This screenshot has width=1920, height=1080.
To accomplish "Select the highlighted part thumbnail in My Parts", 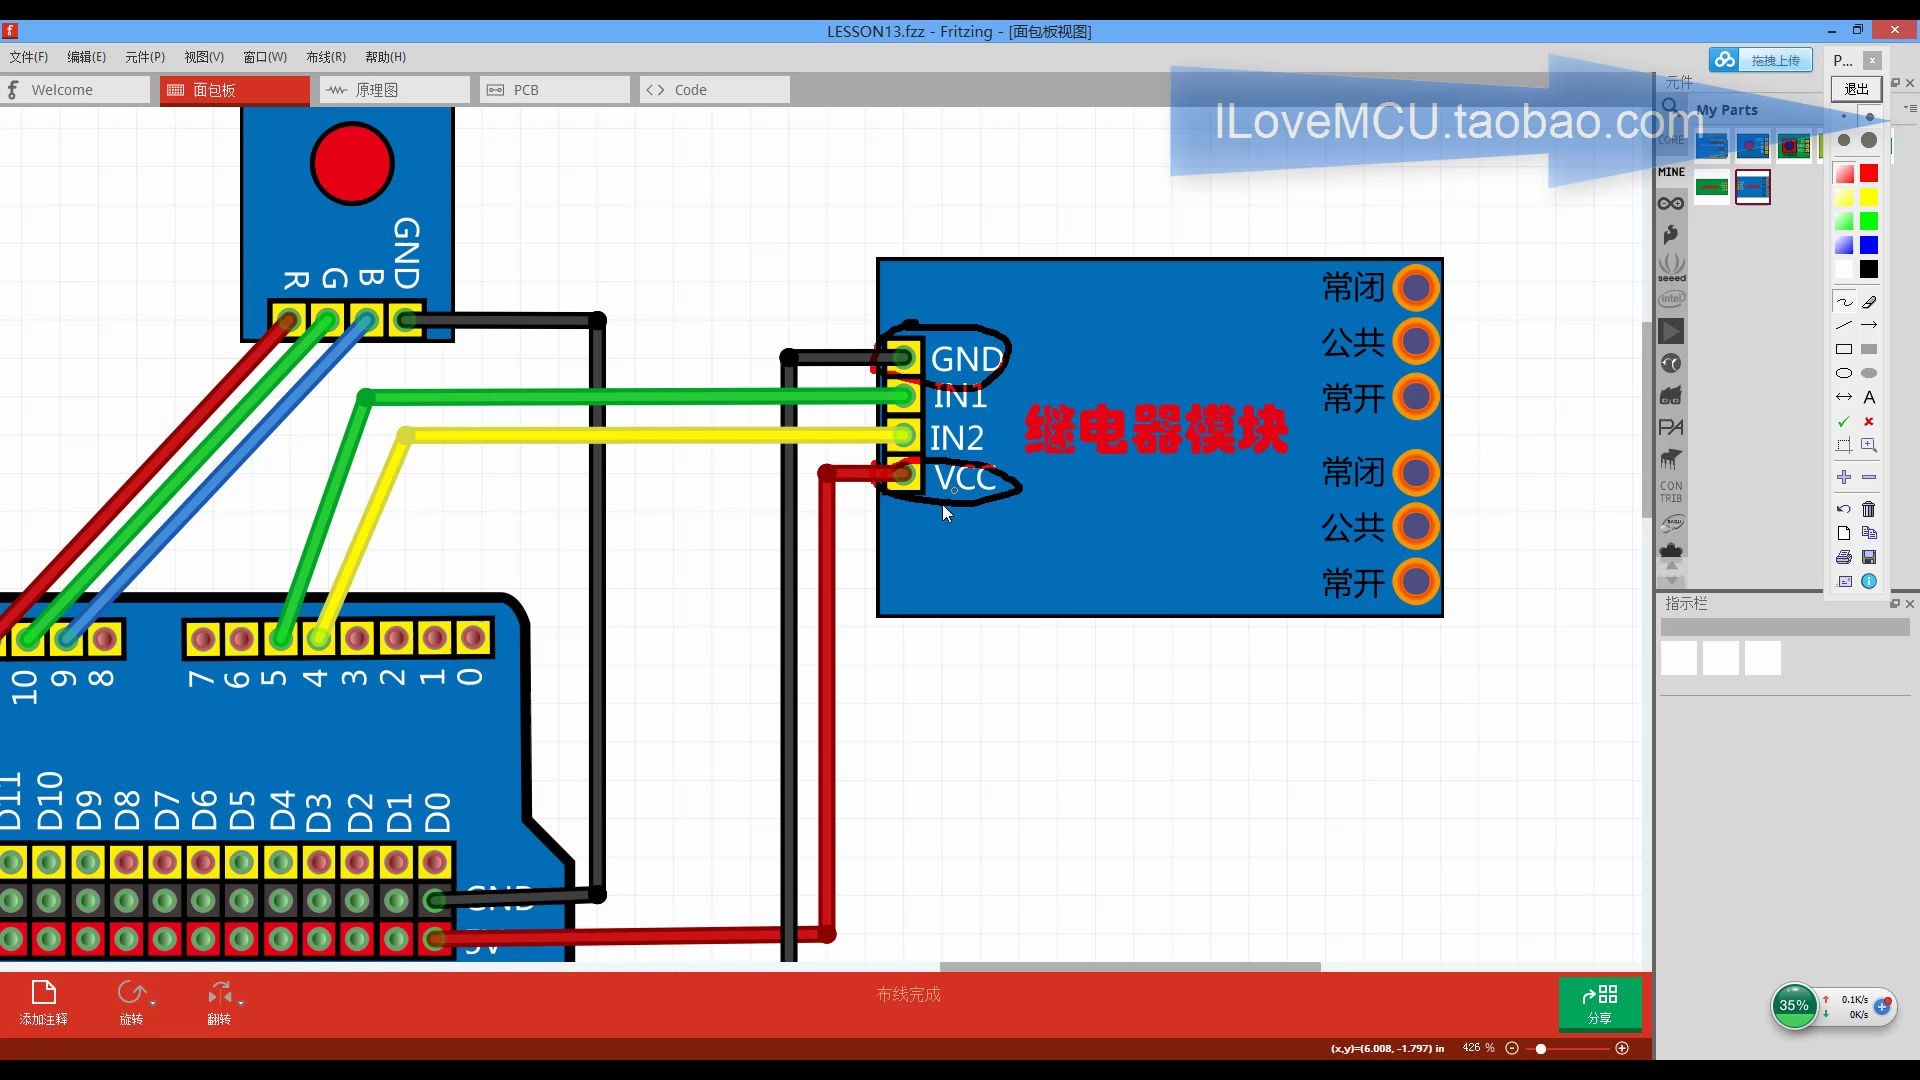I will 1753,188.
